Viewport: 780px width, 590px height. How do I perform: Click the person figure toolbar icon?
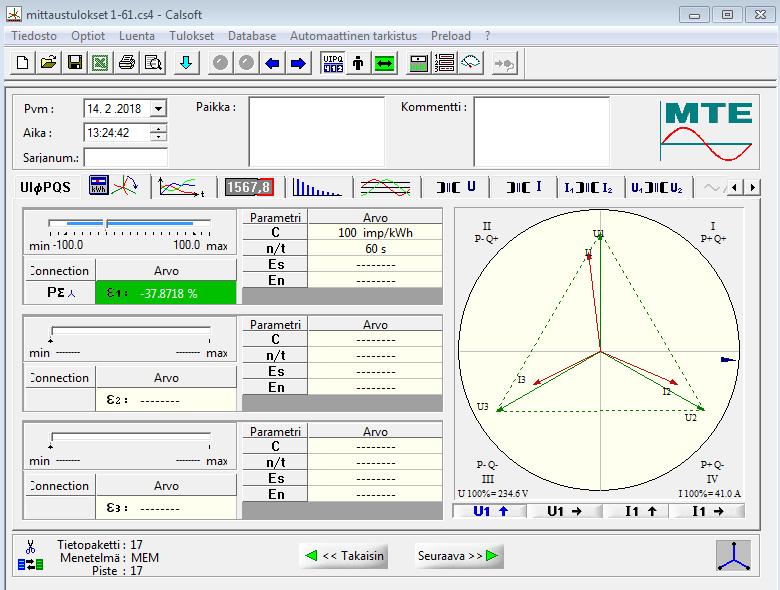click(358, 63)
